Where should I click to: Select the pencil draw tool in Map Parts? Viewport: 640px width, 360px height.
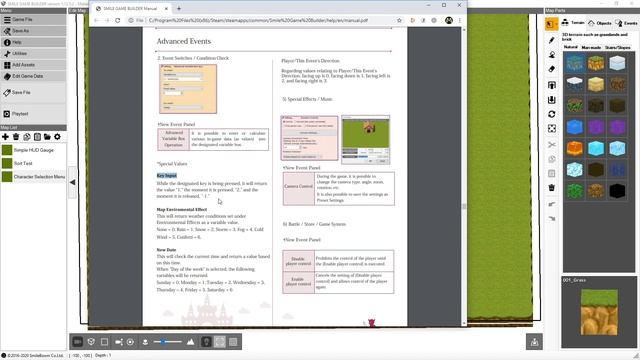point(551,40)
